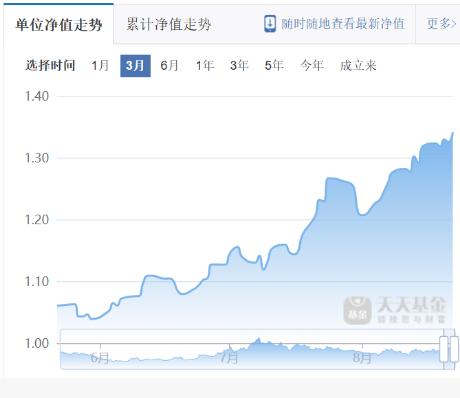Click 随时随地查看最新净值 link

[x=343, y=24]
